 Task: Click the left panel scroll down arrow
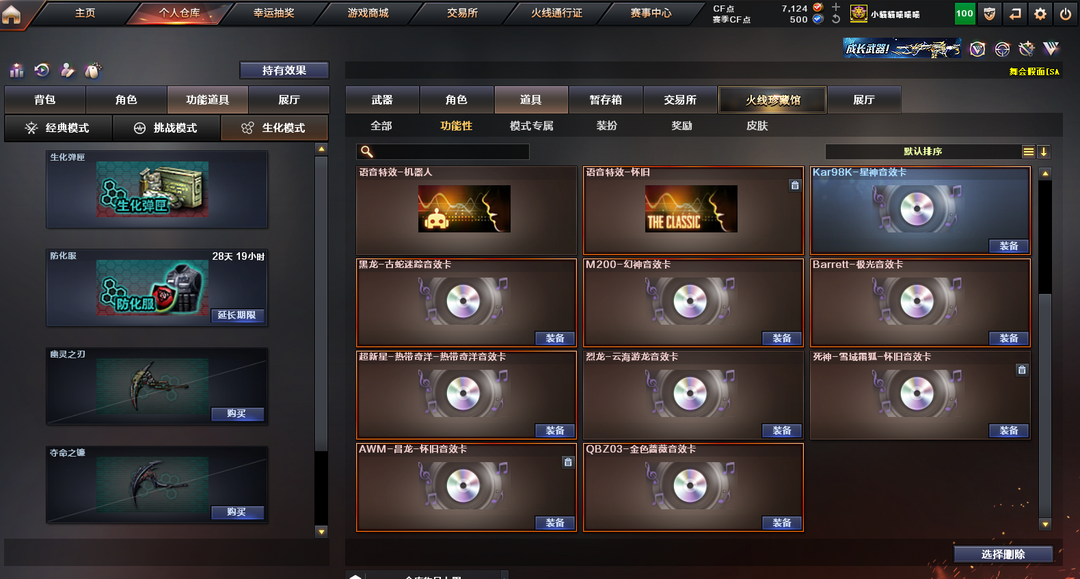coord(321,531)
